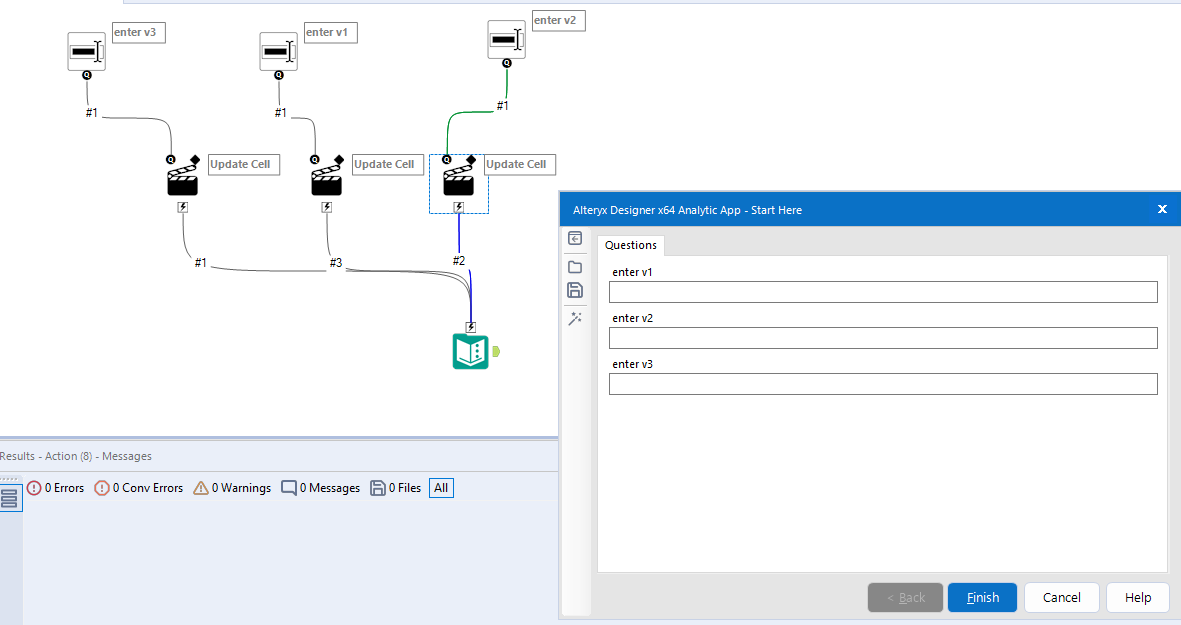Select the magic wand icon in the dialog sidebar
The width and height of the screenshot is (1181, 625).
point(575,318)
